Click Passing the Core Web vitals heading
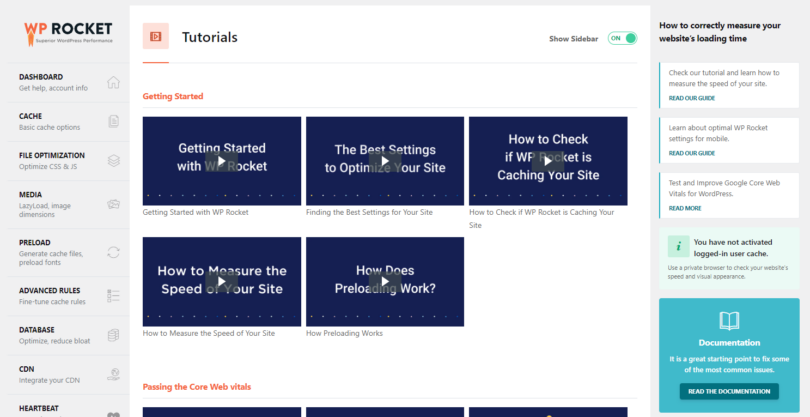 197,387
